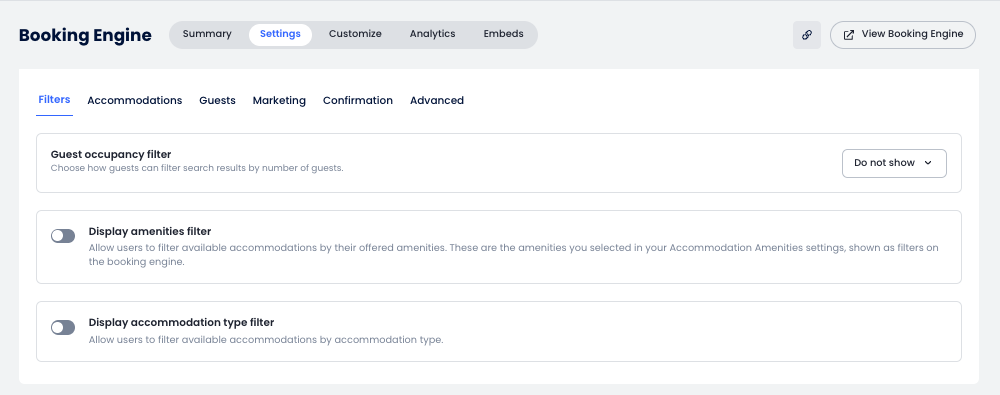1000x395 pixels.
Task: Enable the Display amenities filter toggle
Action: [x=63, y=236]
